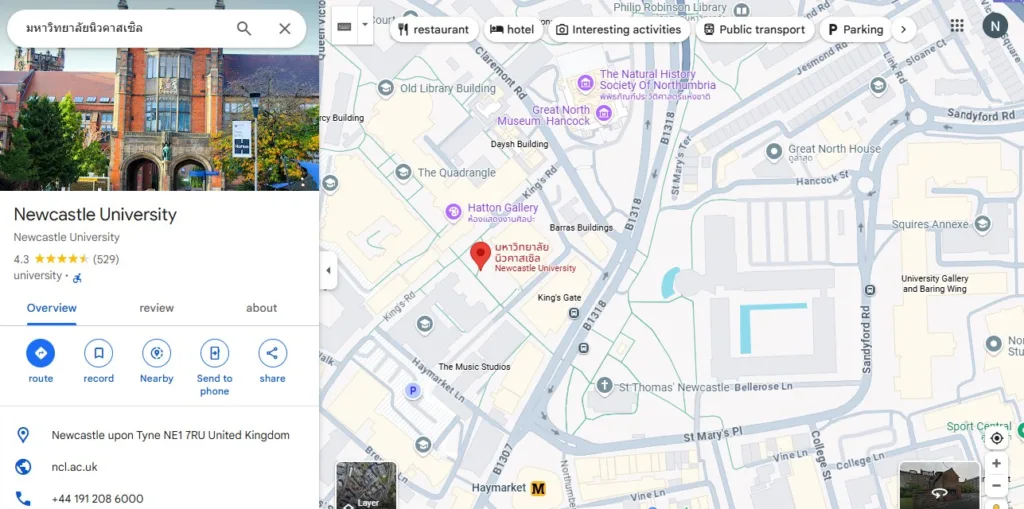
Task: Save place with record bookmark icon
Action: click(x=98, y=353)
